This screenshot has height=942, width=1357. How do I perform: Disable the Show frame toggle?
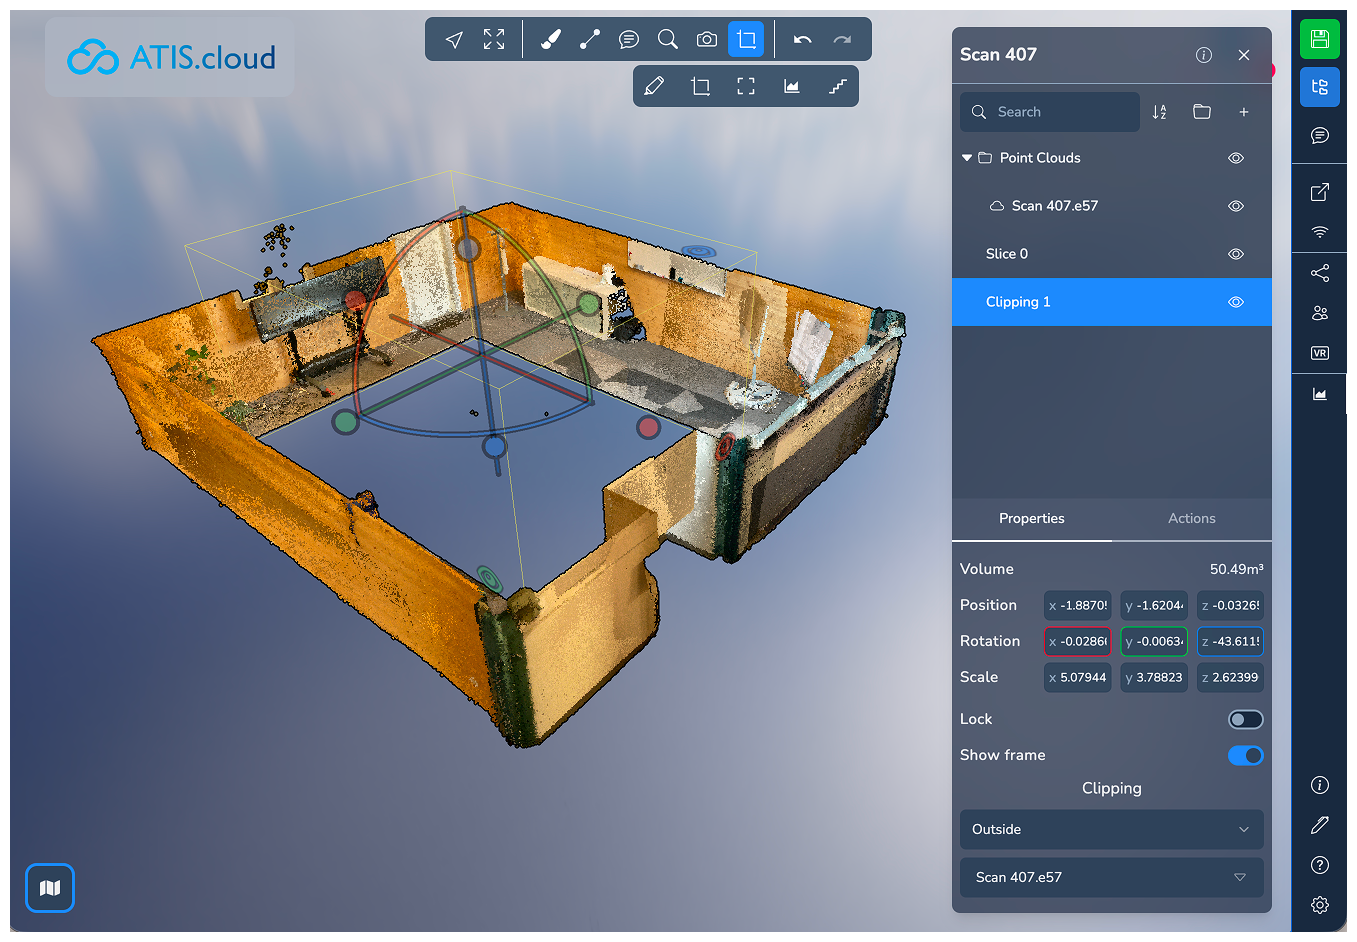1245,755
